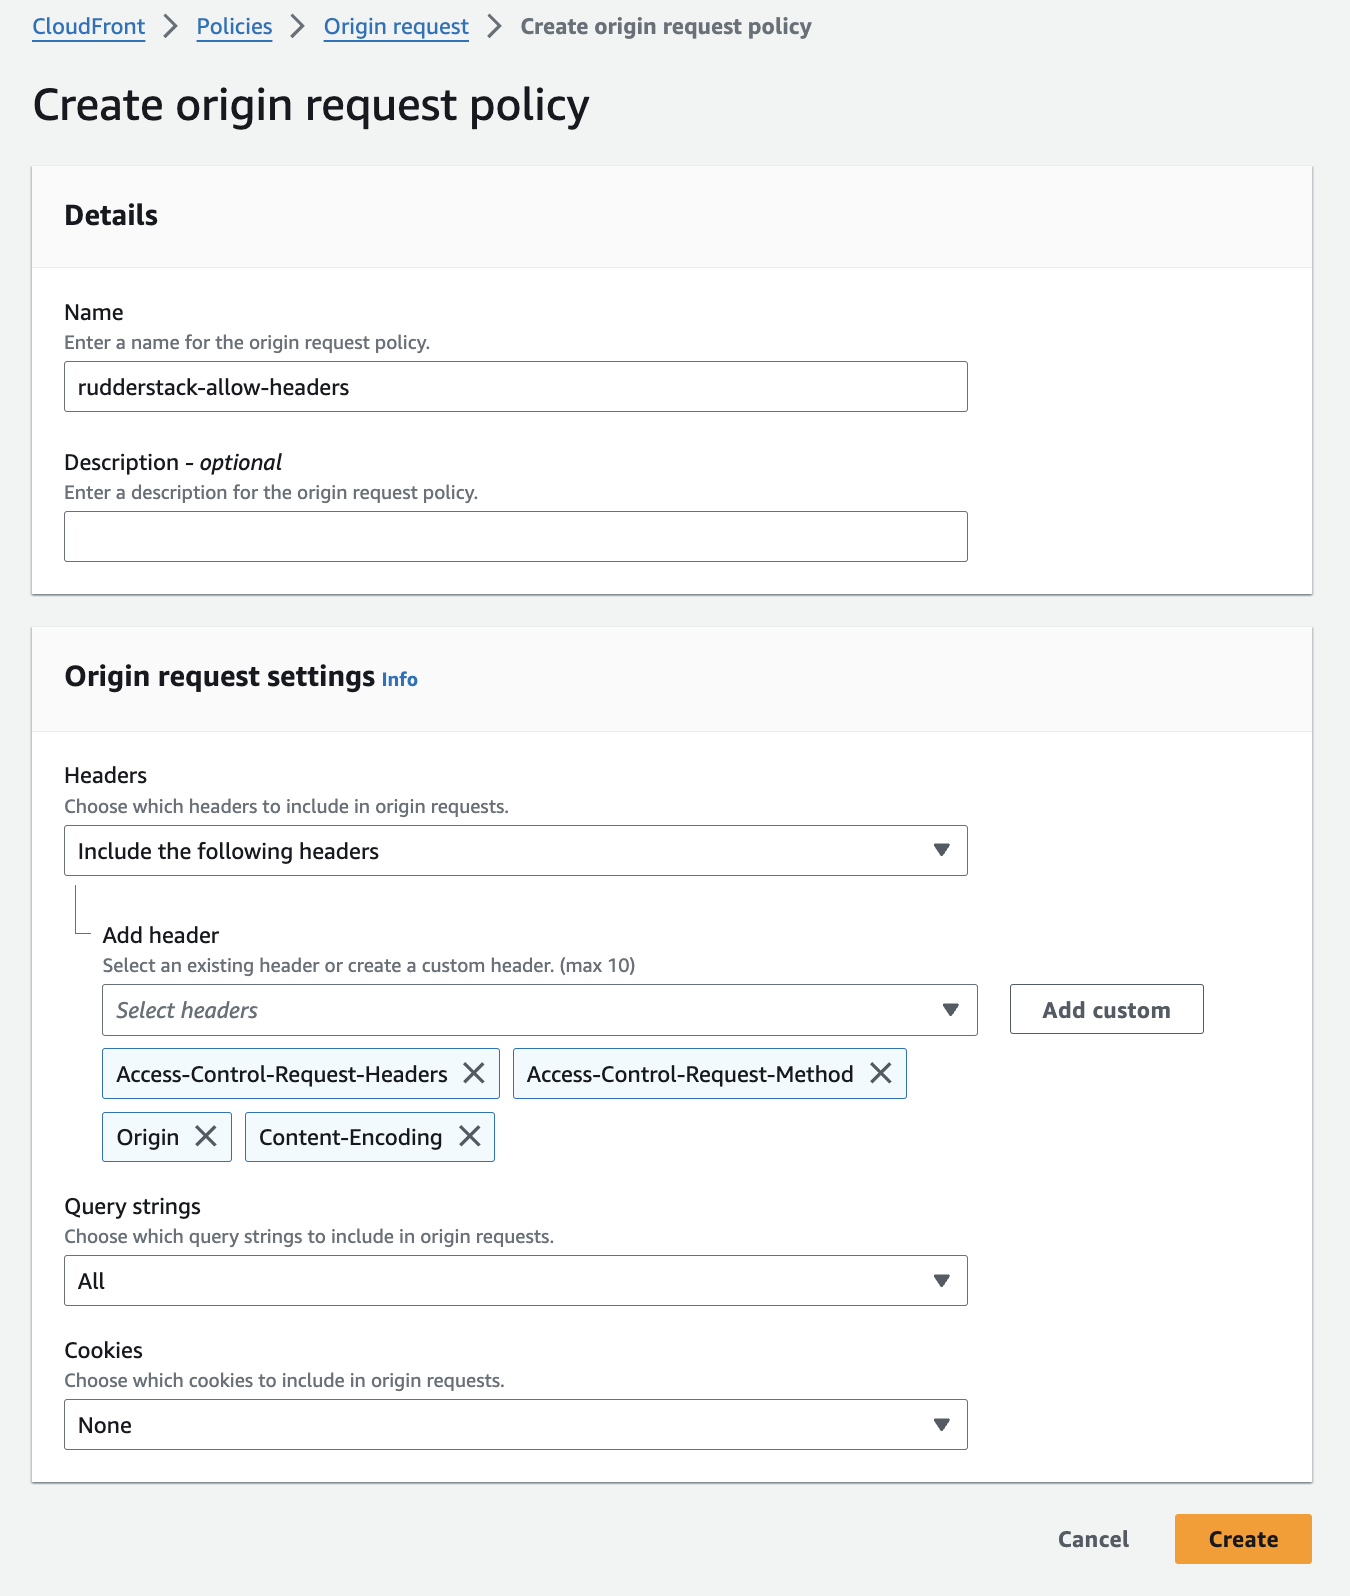This screenshot has height=1596, width=1350.
Task: Remove the Access-Control-Request-Method header tag
Action: (881, 1073)
